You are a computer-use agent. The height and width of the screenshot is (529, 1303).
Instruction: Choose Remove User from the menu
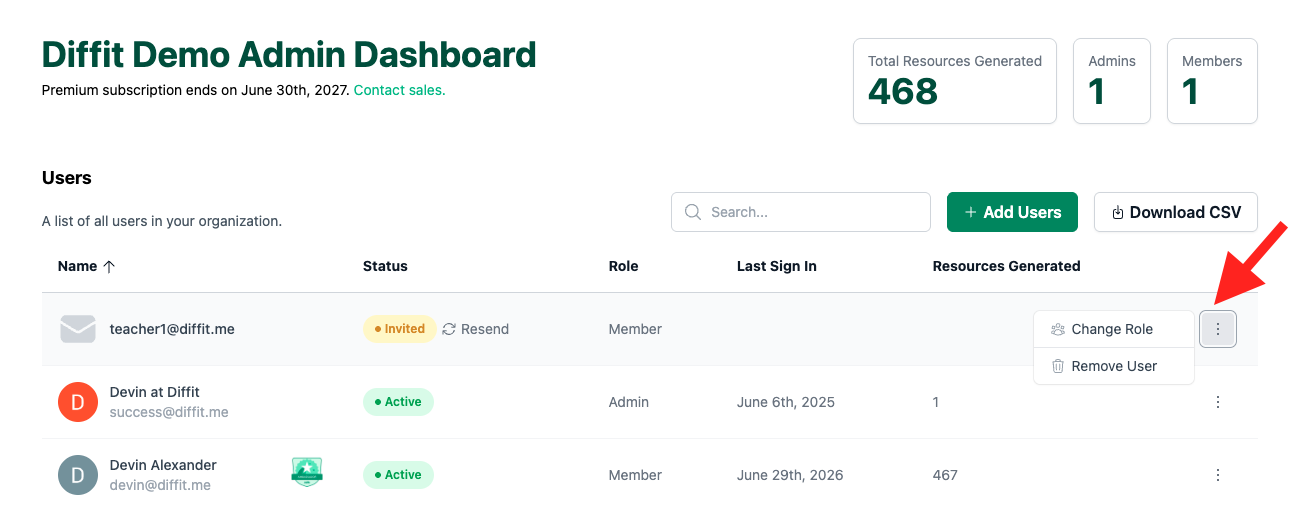pyautogui.click(x=1114, y=366)
